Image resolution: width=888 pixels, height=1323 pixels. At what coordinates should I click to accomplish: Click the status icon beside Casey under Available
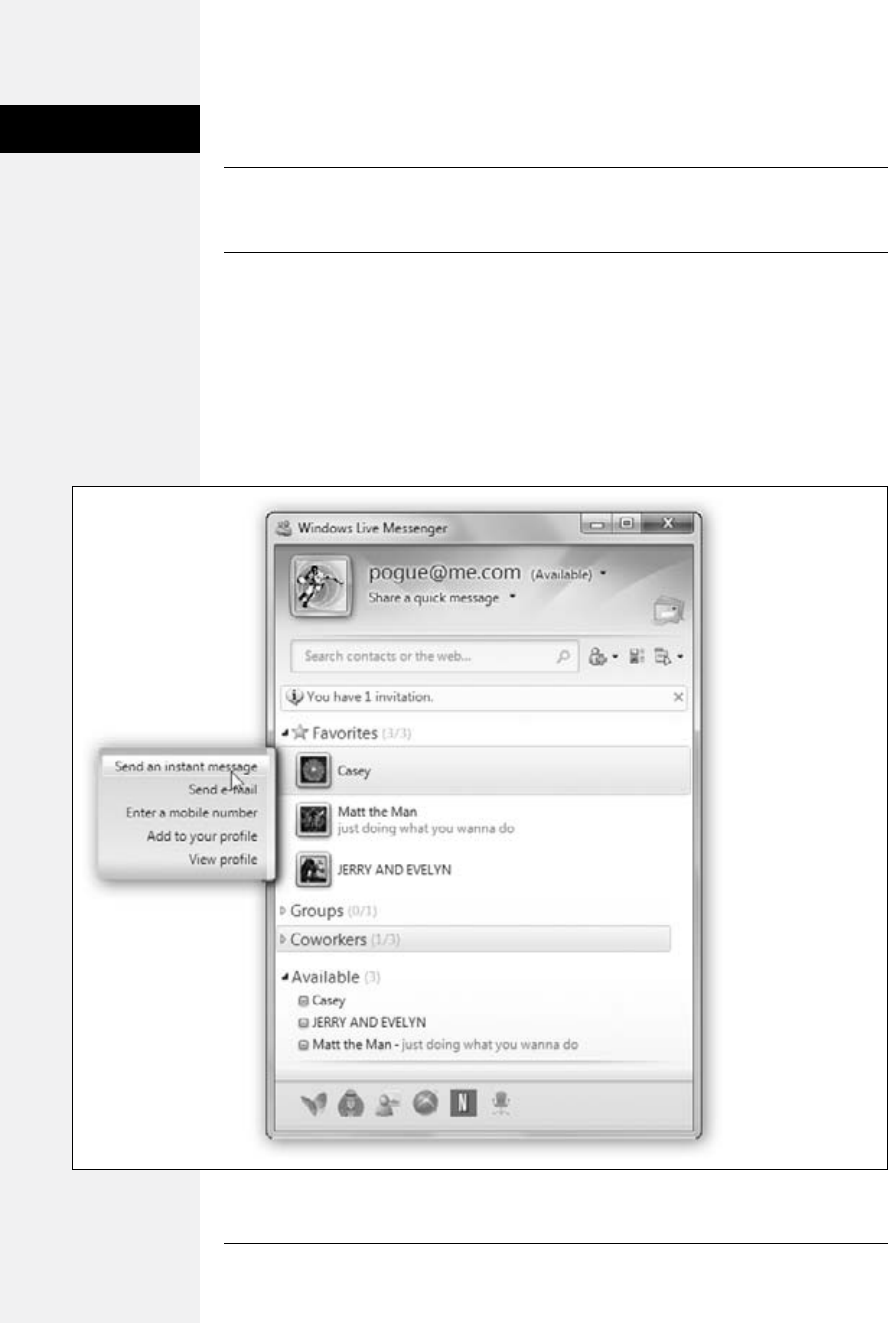[x=303, y=1000]
